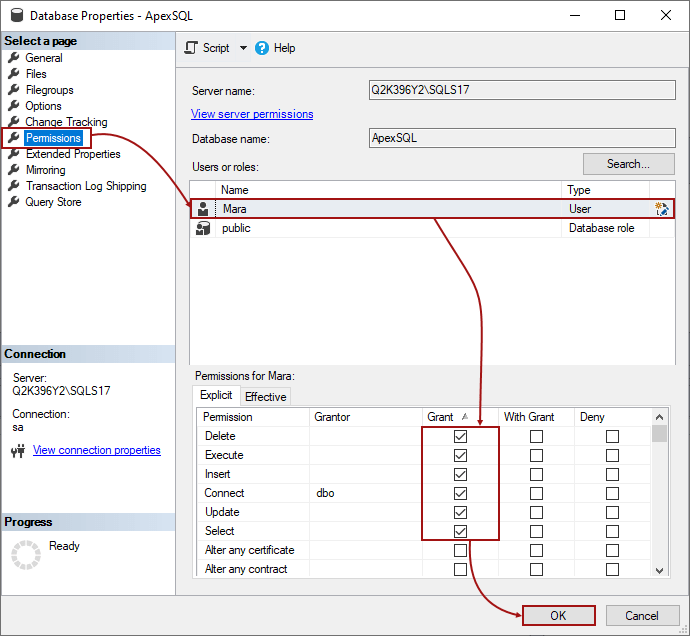Open the Change Tracking page
The height and width of the screenshot is (636, 690).
(66, 121)
